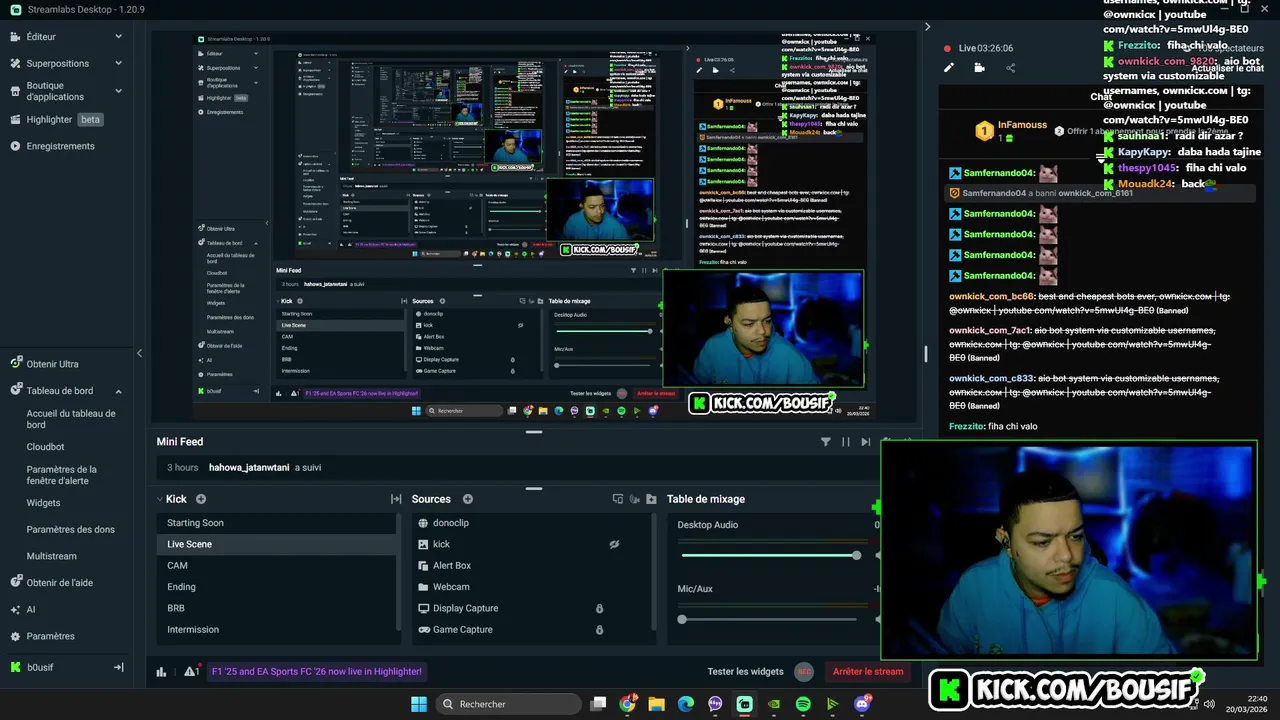Edit stream info pencil icon

949,68
